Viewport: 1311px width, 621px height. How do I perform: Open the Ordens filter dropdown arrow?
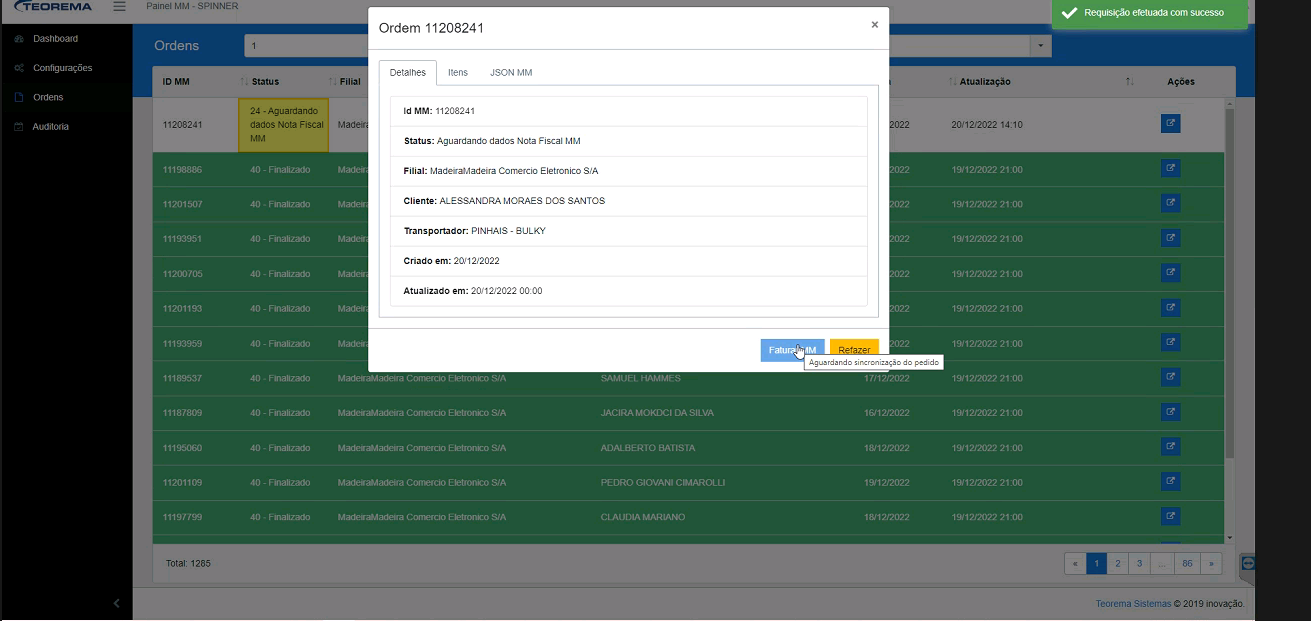tap(1042, 46)
